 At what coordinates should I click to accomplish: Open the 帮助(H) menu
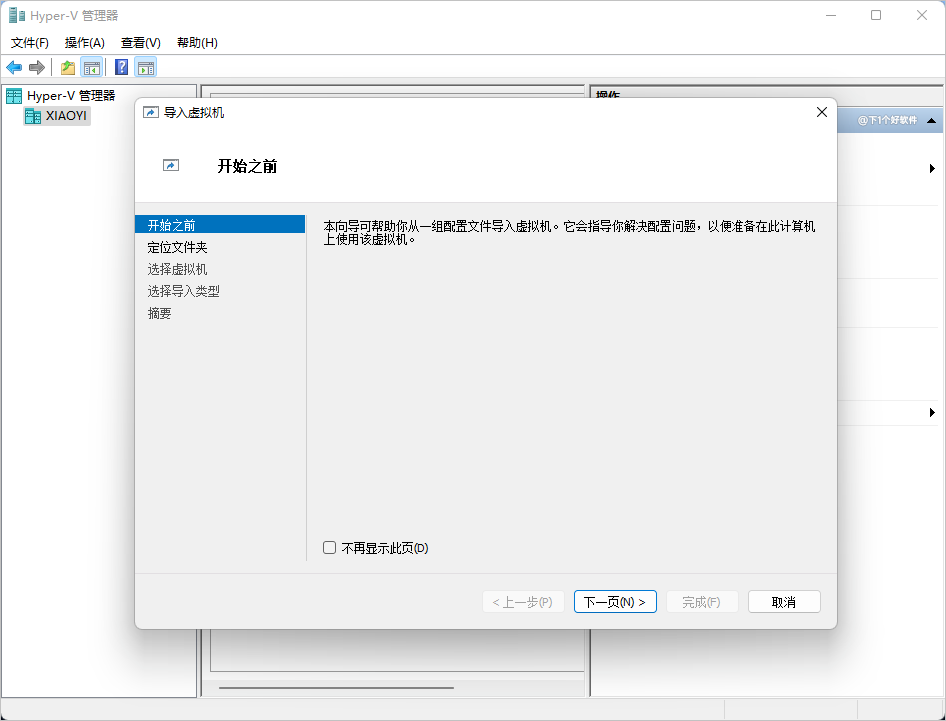[x=197, y=43]
